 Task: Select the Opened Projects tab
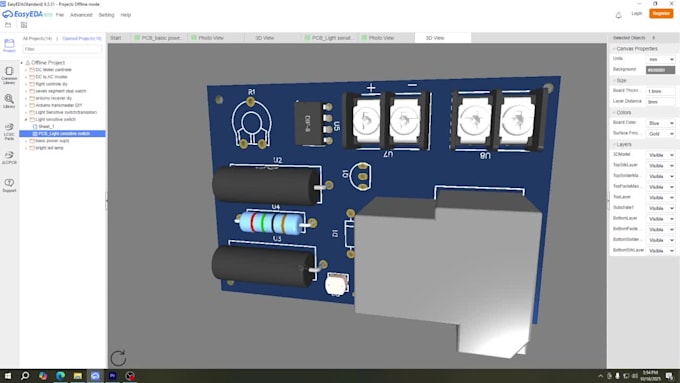[x=82, y=39]
